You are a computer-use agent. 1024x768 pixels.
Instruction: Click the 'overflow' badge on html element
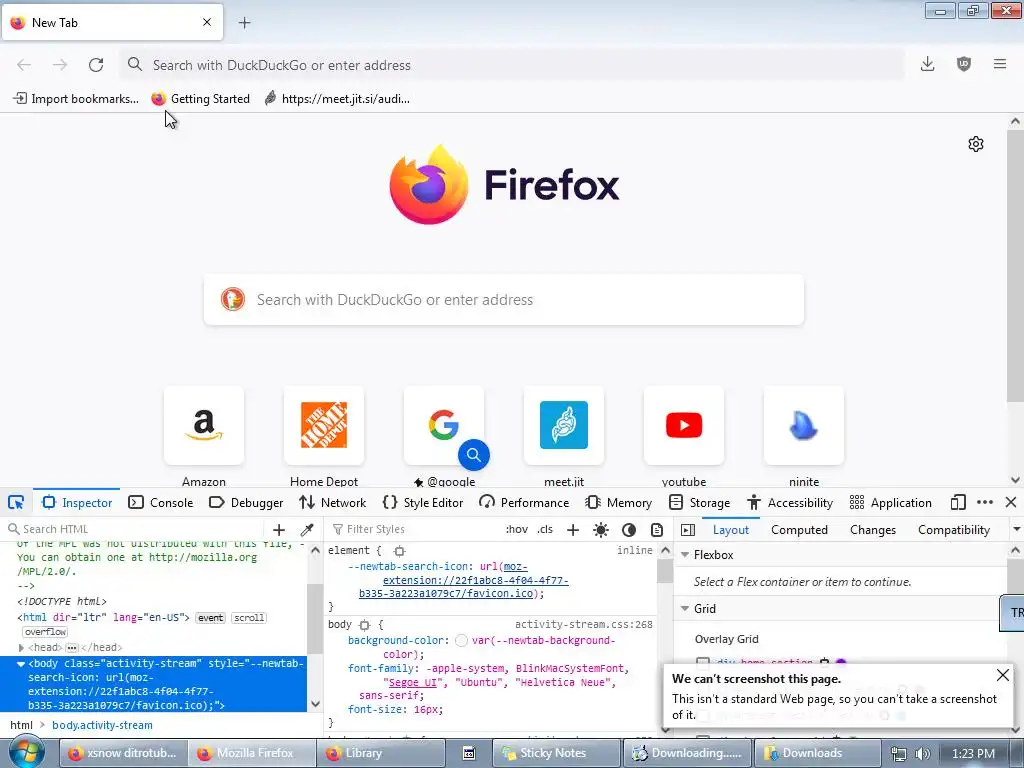pos(45,632)
